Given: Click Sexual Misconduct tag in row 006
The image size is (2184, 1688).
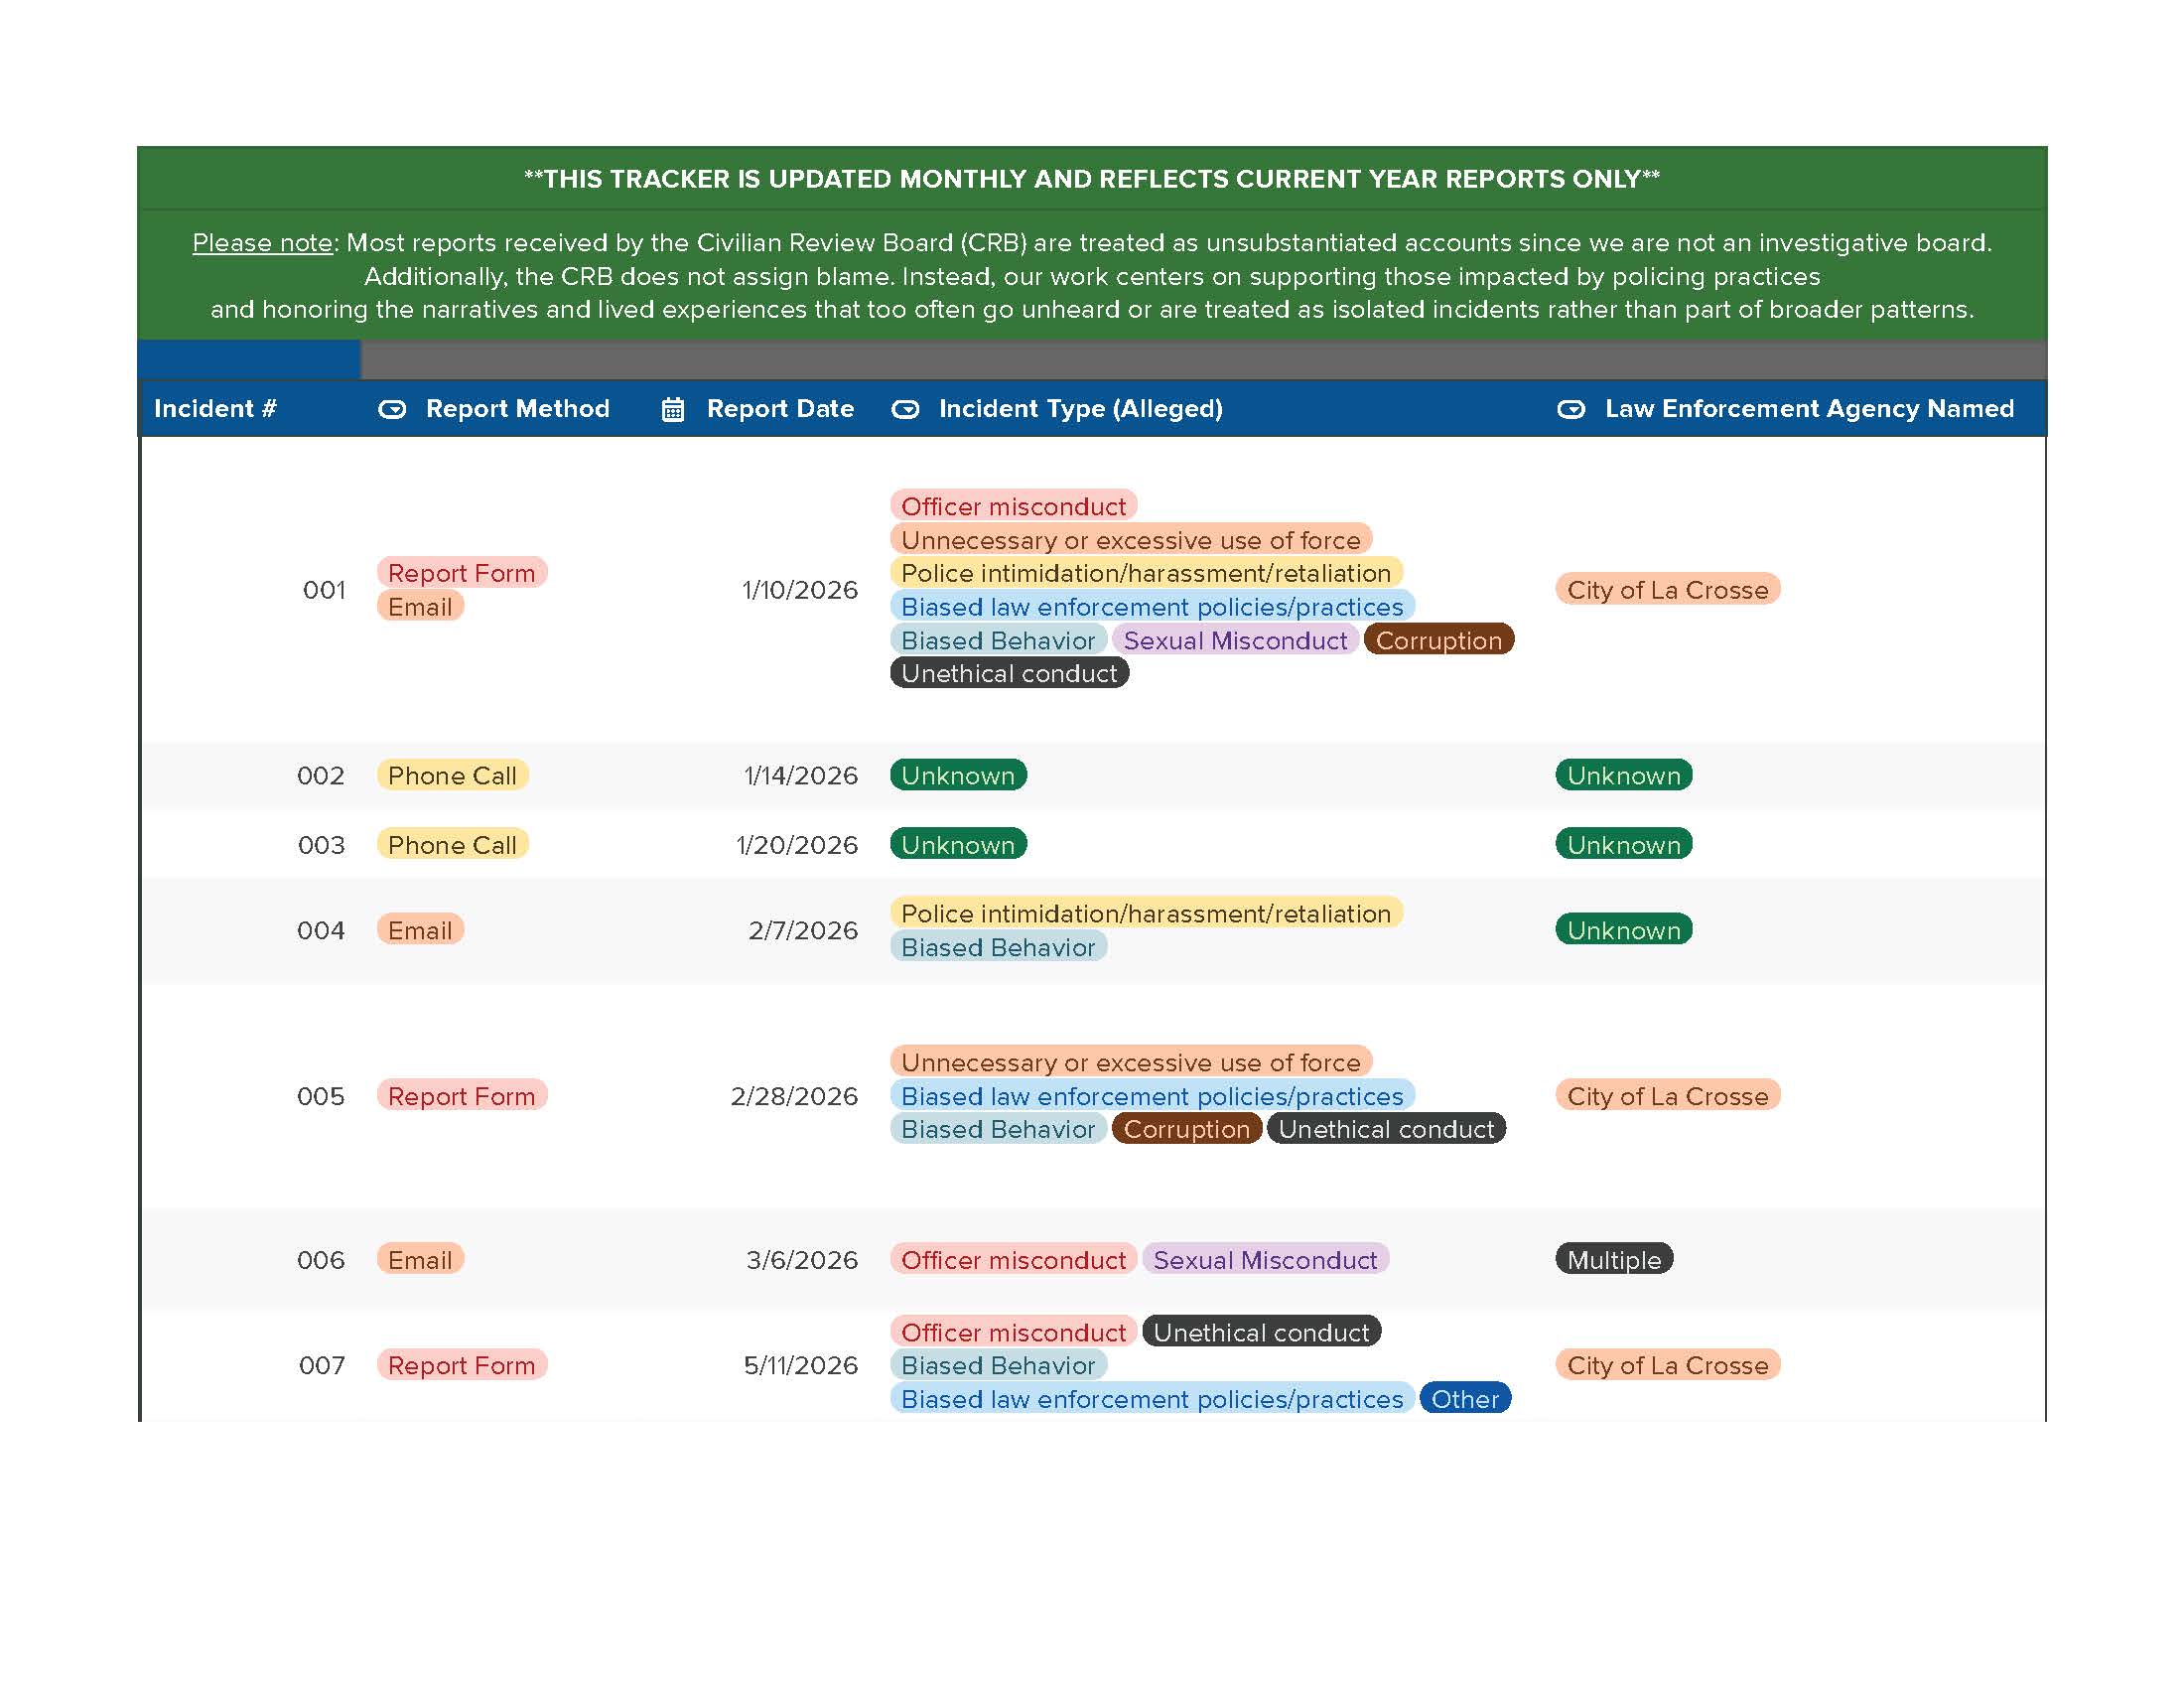Looking at the screenshot, I should [1265, 1260].
